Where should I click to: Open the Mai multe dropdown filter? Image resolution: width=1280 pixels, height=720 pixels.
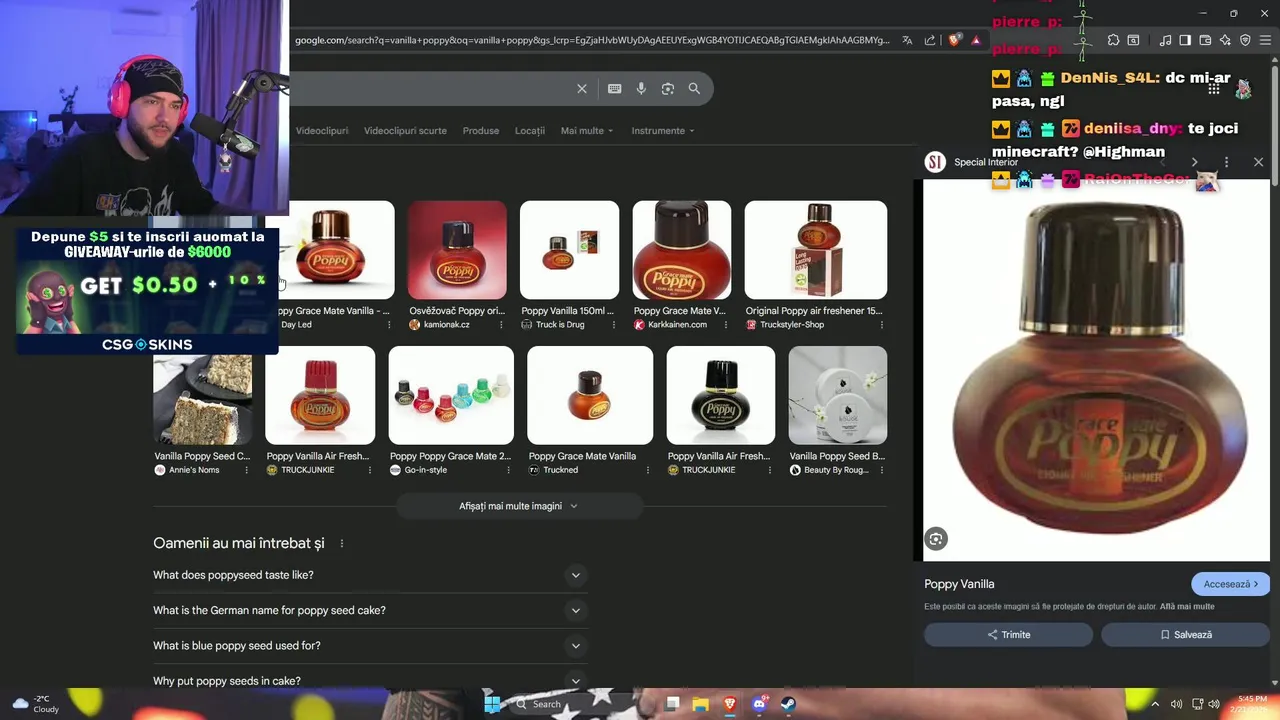(x=587, y=131)
